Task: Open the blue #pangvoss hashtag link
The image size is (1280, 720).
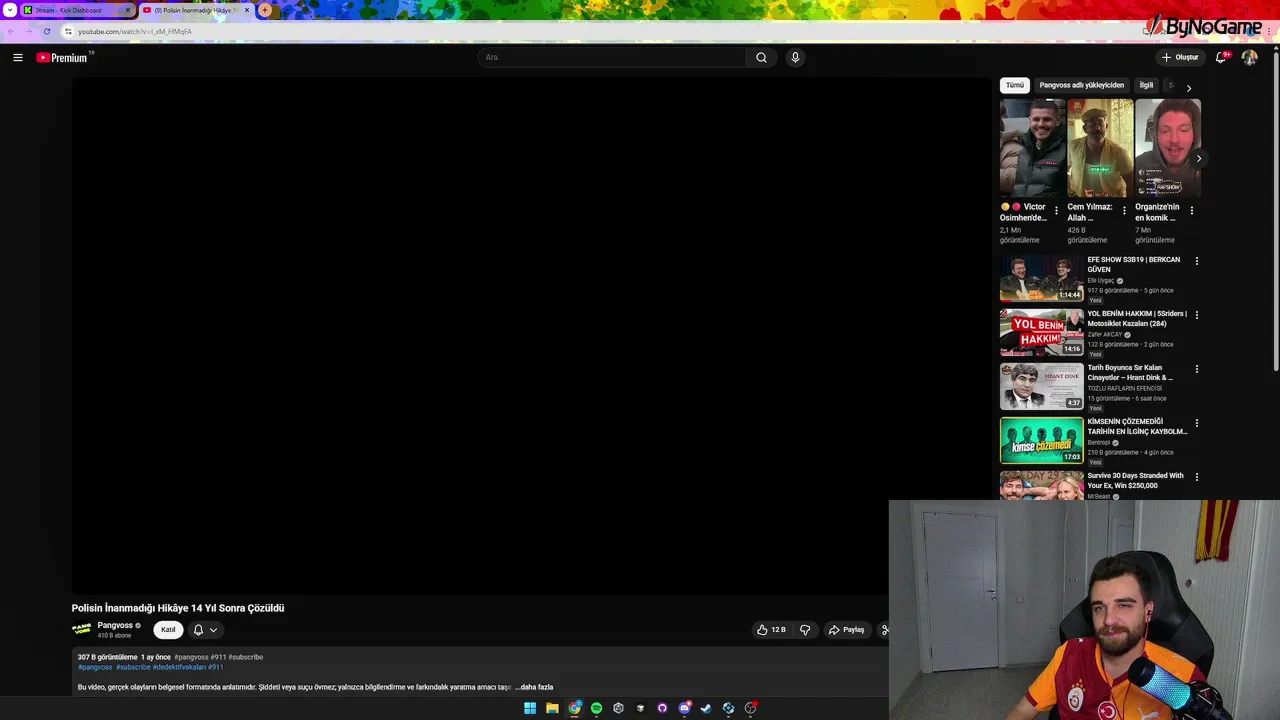Action: point(95,667)
